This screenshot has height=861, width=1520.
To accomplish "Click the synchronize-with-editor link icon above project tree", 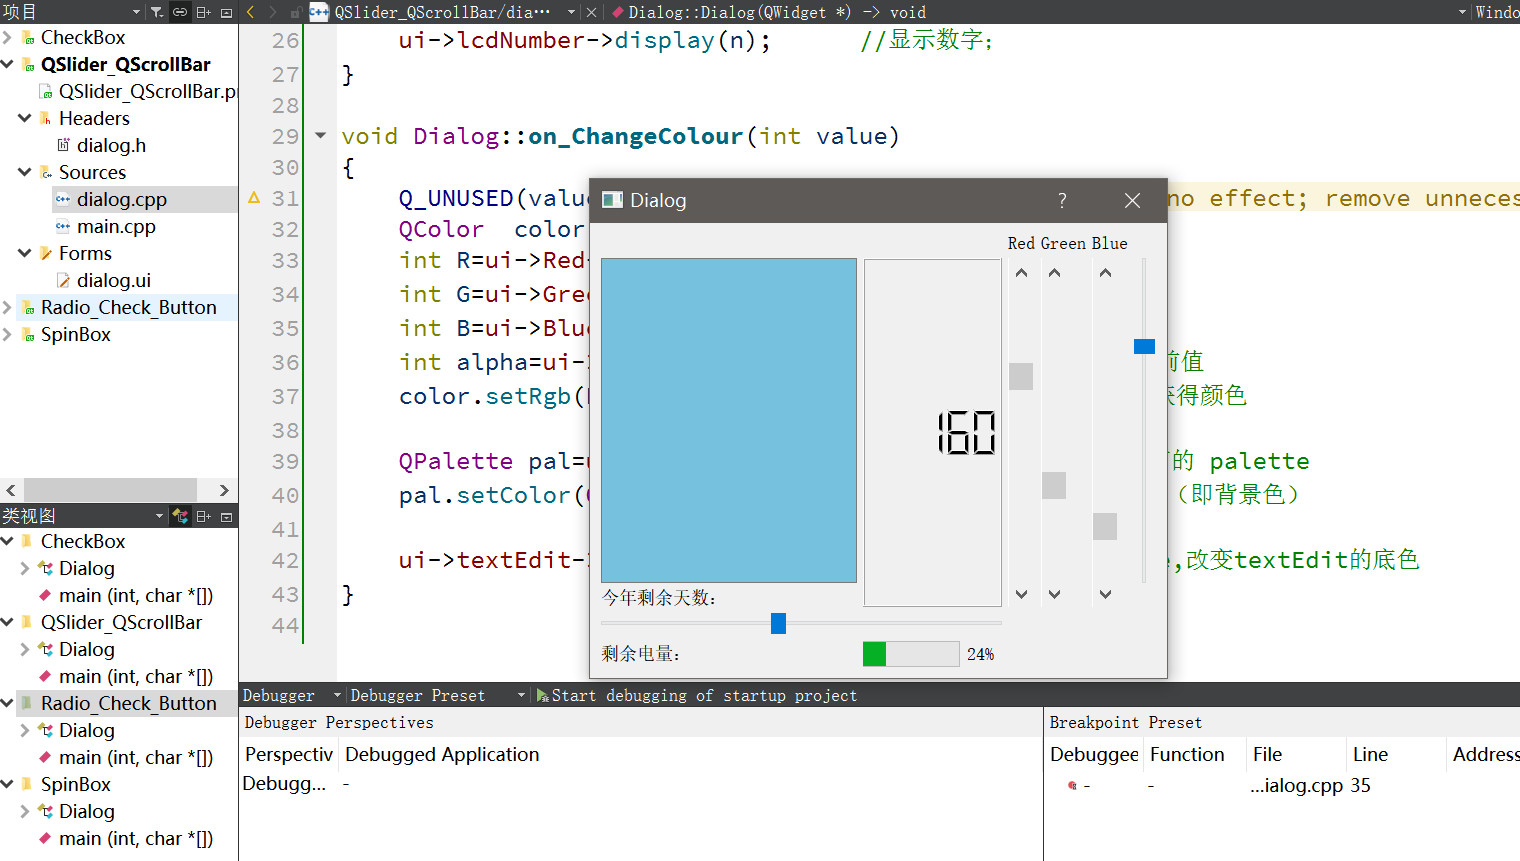I will (x=179, y=12).
